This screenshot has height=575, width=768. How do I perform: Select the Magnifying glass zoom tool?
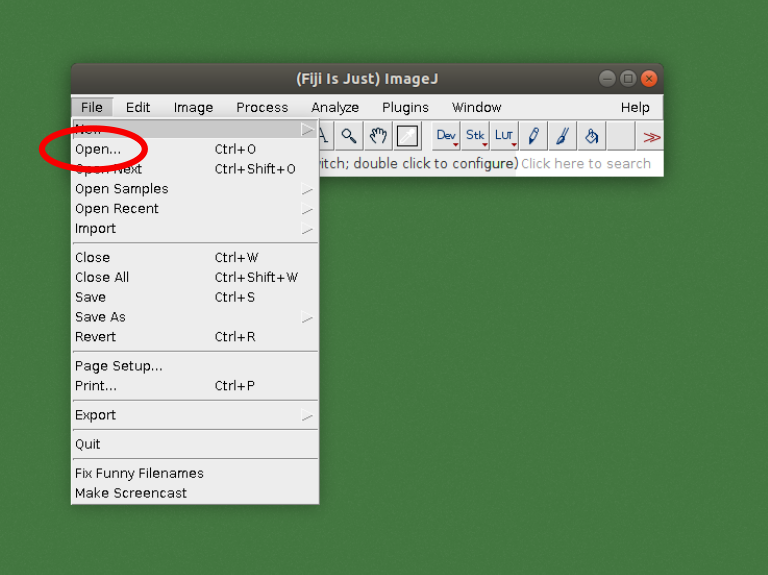pyautogui.click(x=349, y=136)
